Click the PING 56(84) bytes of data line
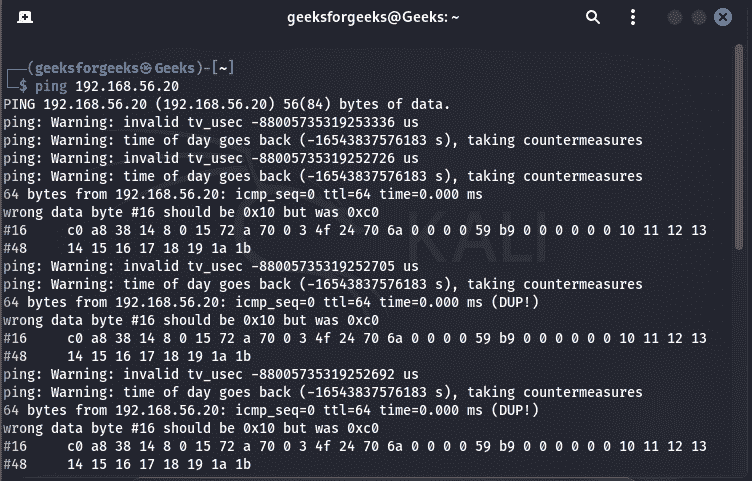The image size is (752, 481). (227, 104)
